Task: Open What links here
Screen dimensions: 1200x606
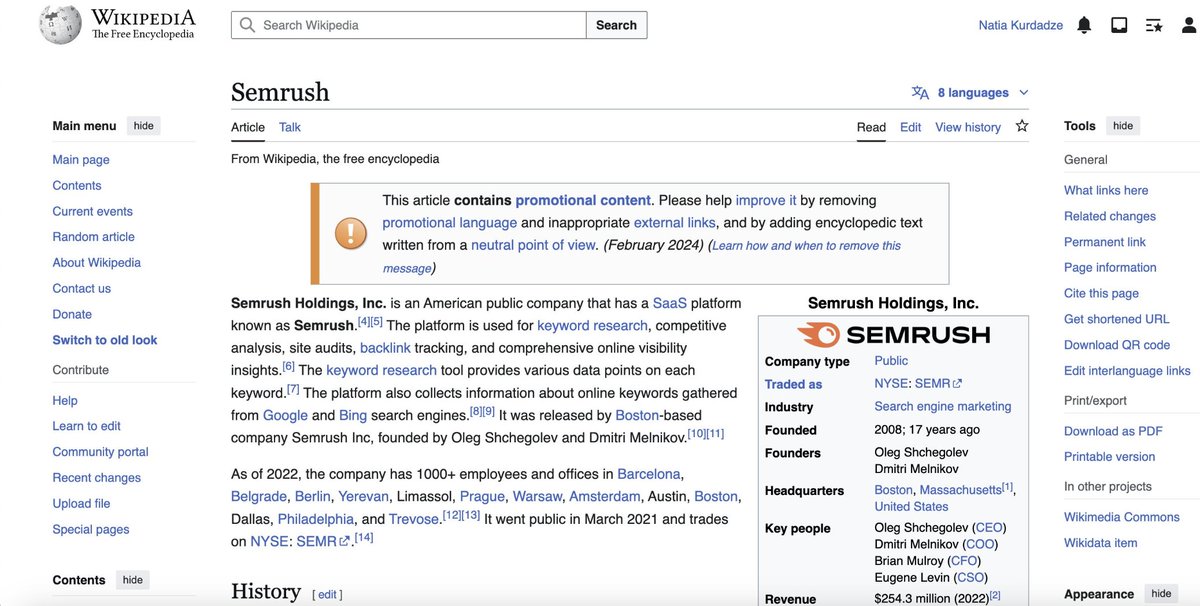Action: pos(1106,191)
